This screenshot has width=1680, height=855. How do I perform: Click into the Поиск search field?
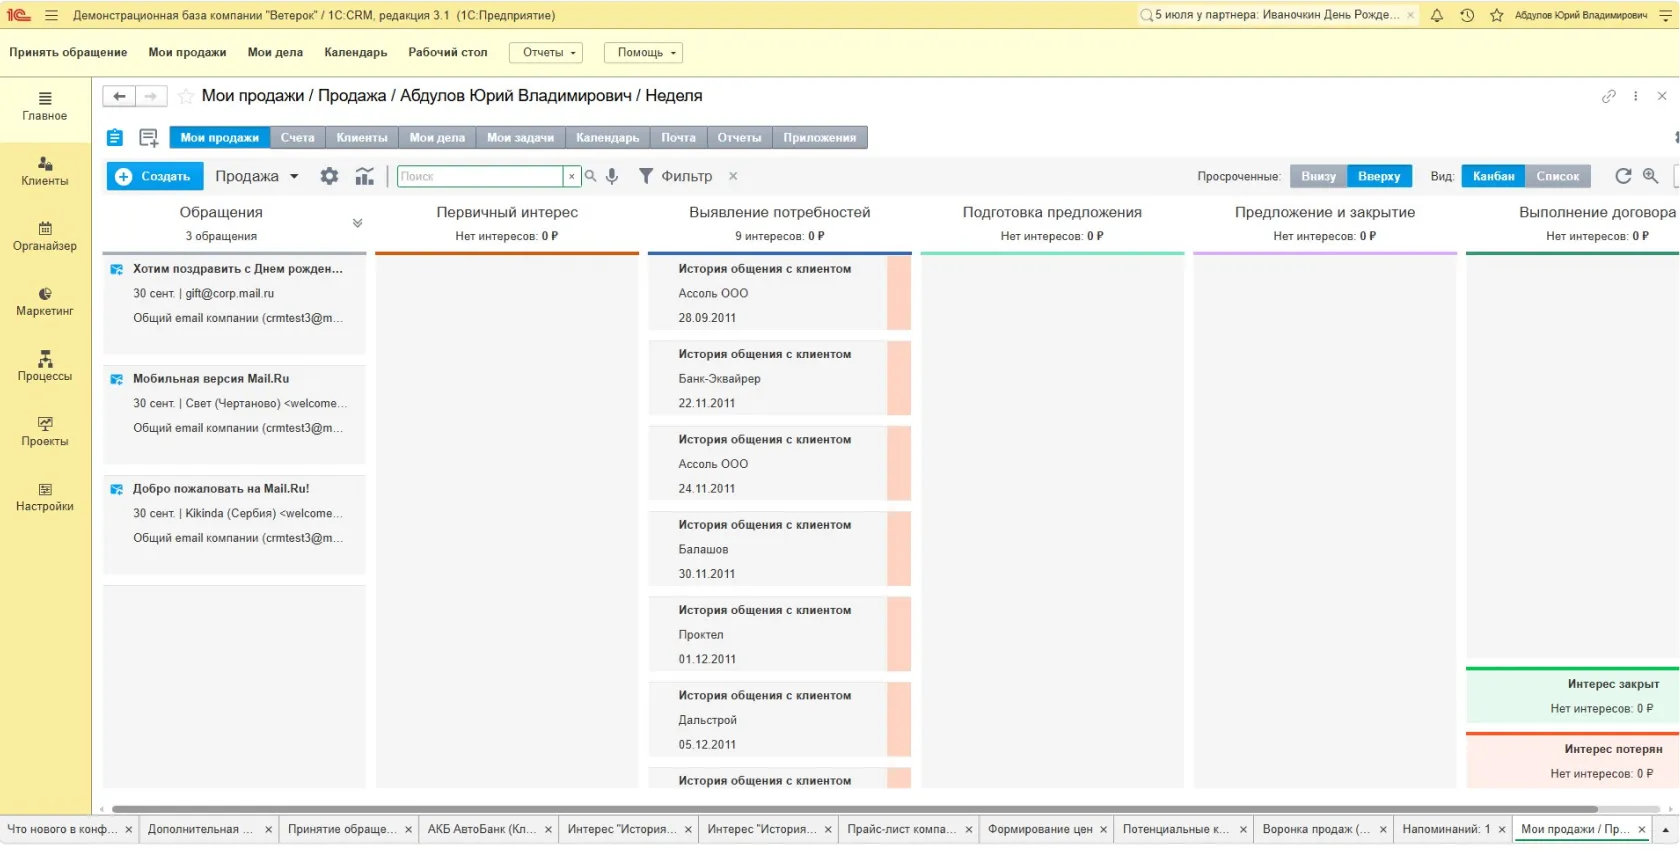coord(480,176)
